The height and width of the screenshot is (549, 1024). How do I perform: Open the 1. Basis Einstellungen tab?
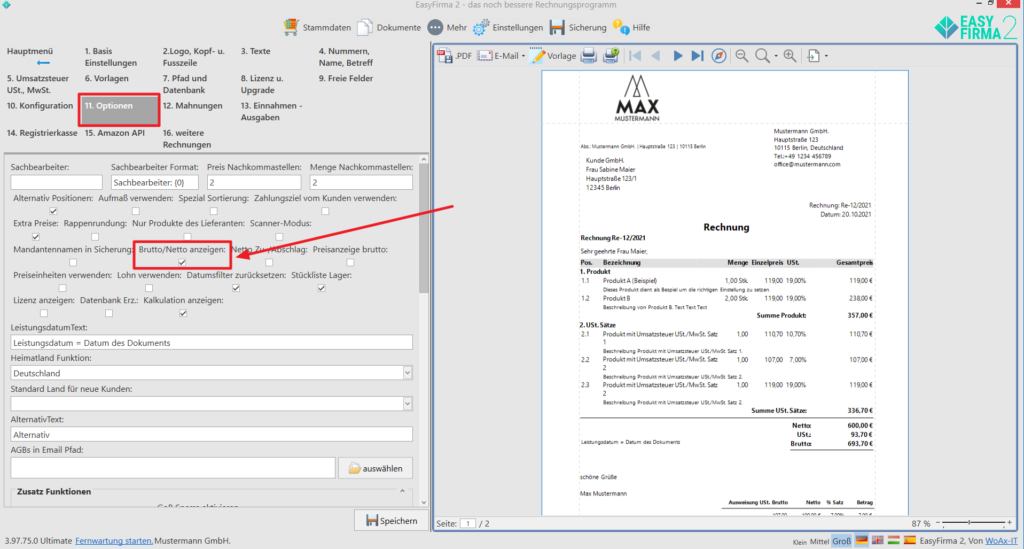pos(110,57)
